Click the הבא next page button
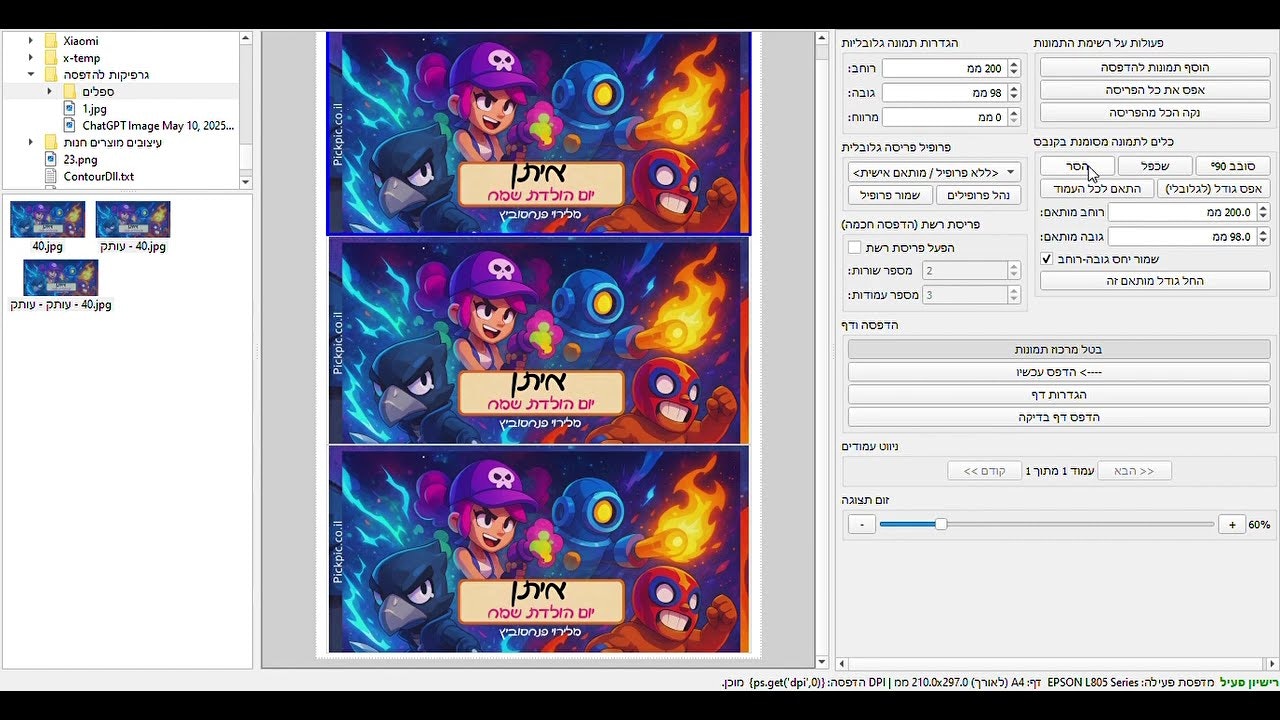The image size is (1280, 720). (x=1134, y=471)
